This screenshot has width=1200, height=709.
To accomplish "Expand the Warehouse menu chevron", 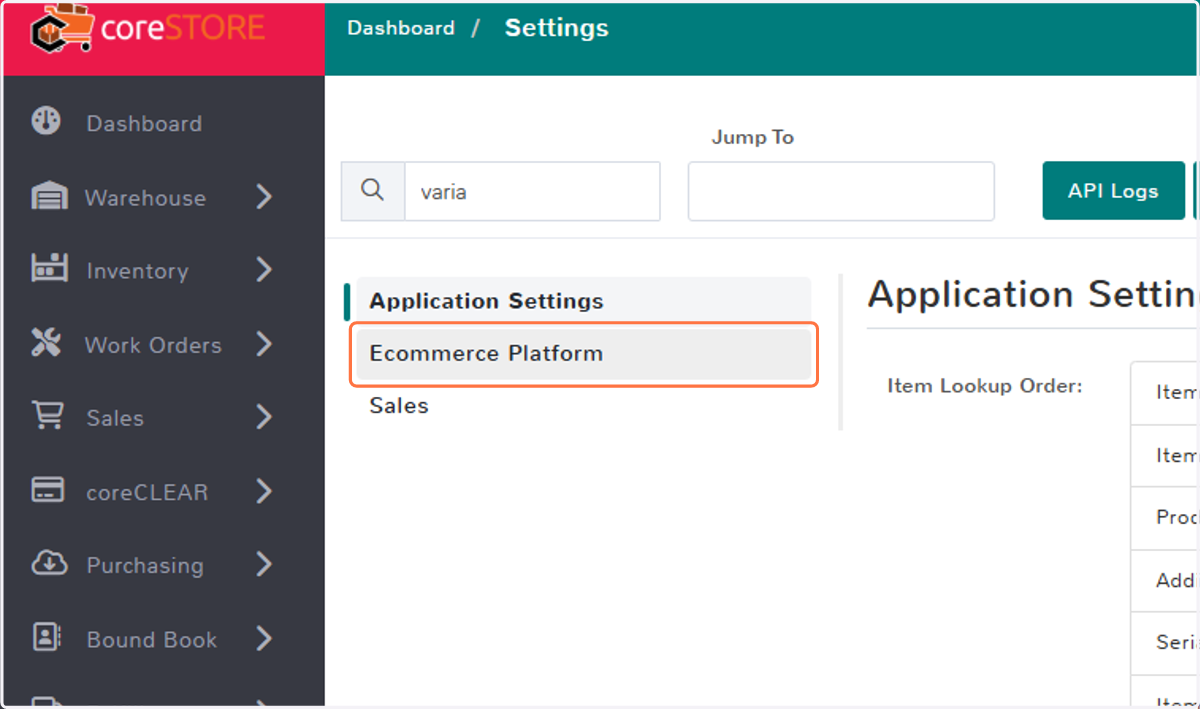I will click(x=264, y=197).
